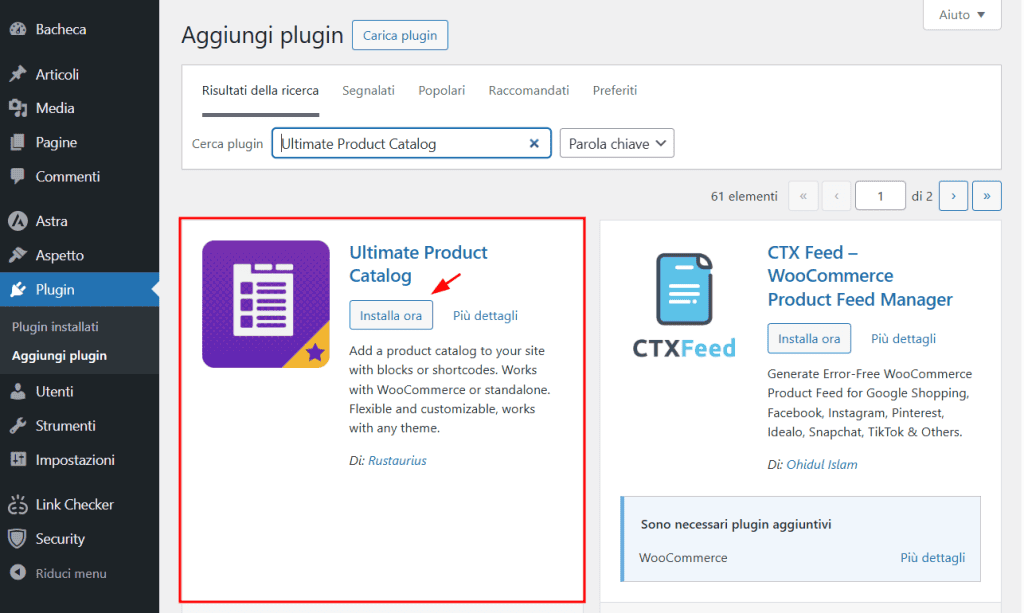Select the Segnalati tab
The image size is (1024, 613).
tap(368, 90)
